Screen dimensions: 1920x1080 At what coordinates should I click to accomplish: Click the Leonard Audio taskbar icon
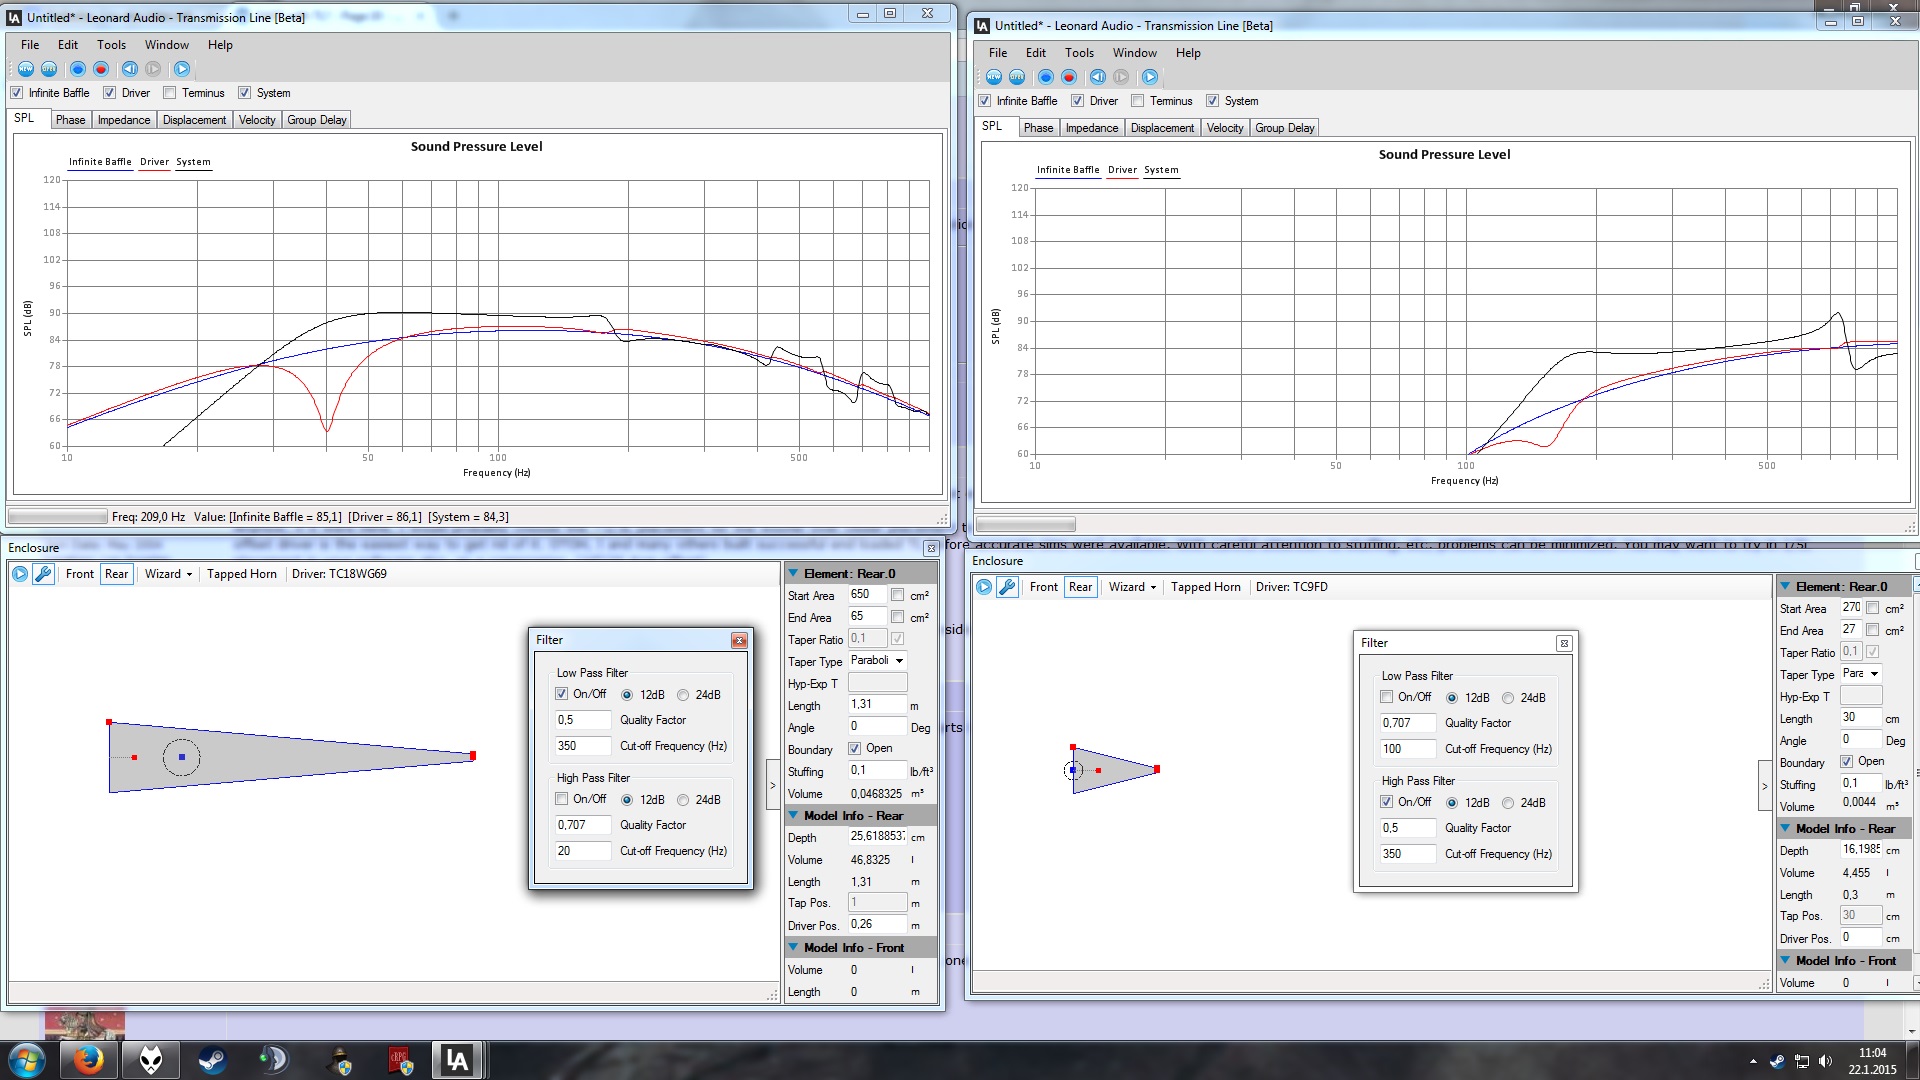pos(458,1059)
